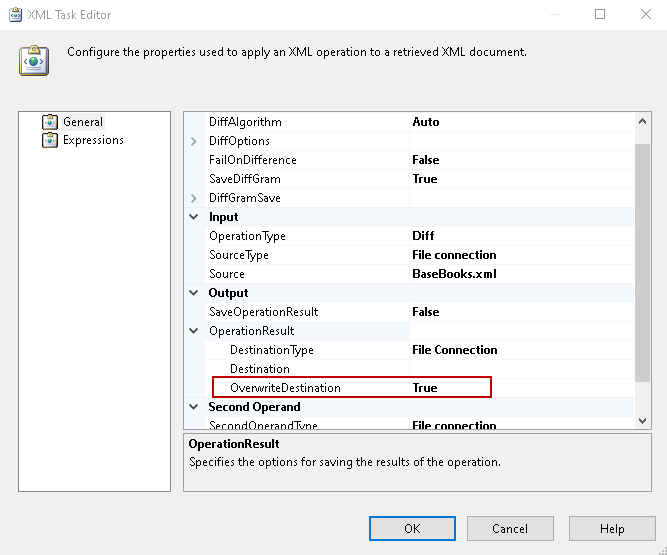Image resolution: width=667 pixels, height=555 pixels.
Task: Collapse the Input category
Action: point(194,217)
